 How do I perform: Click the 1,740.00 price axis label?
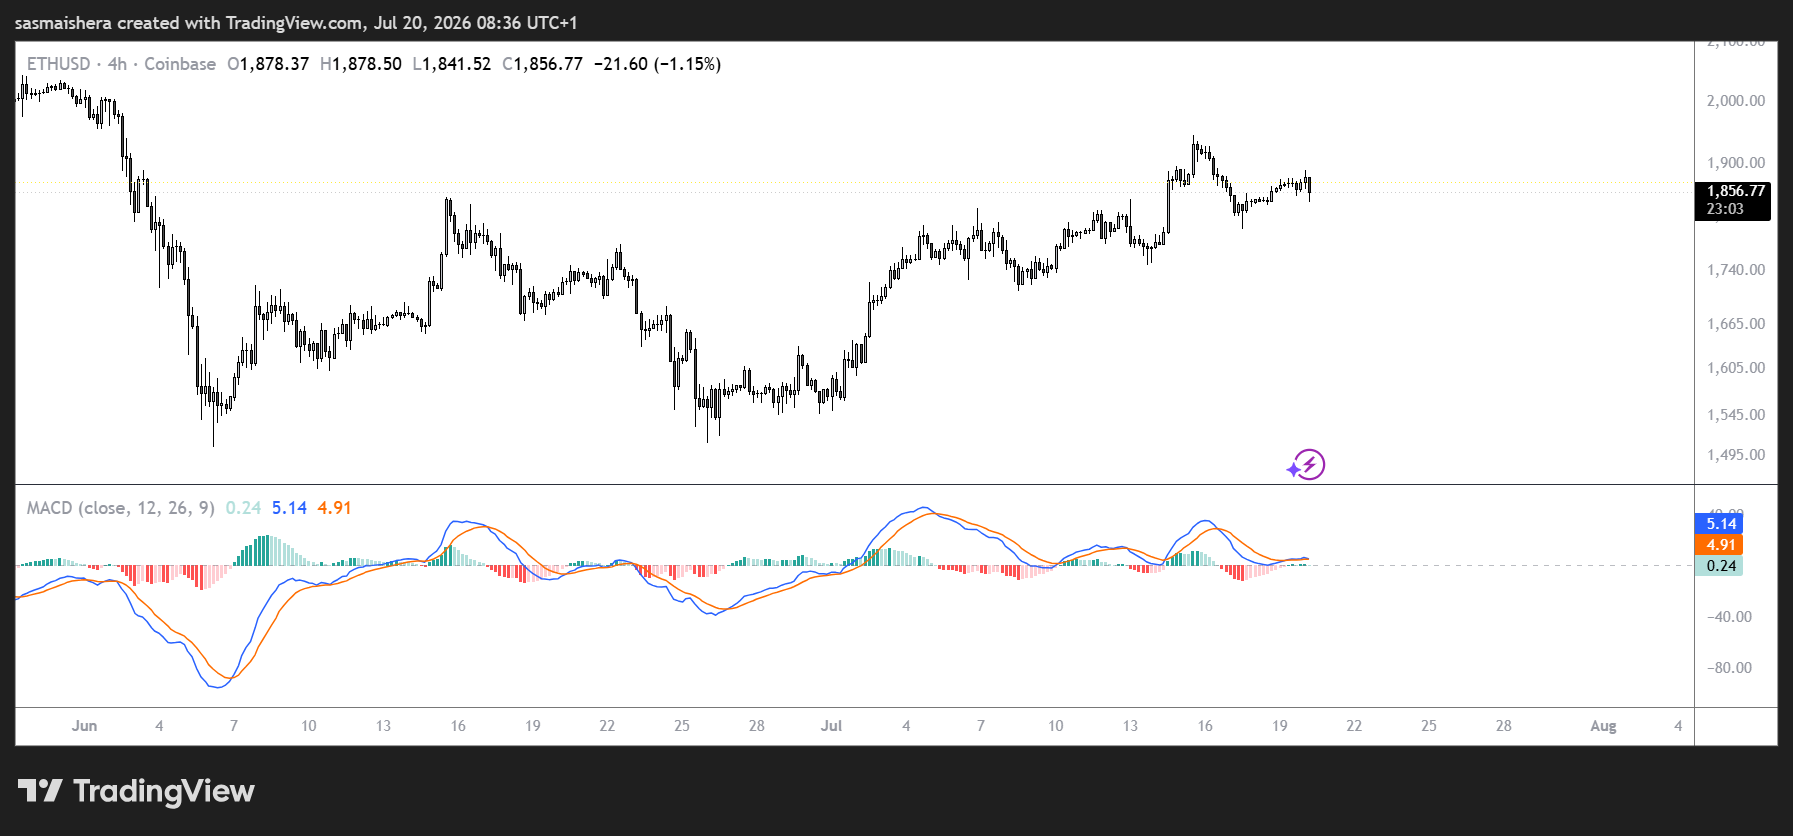(1736, 270)
